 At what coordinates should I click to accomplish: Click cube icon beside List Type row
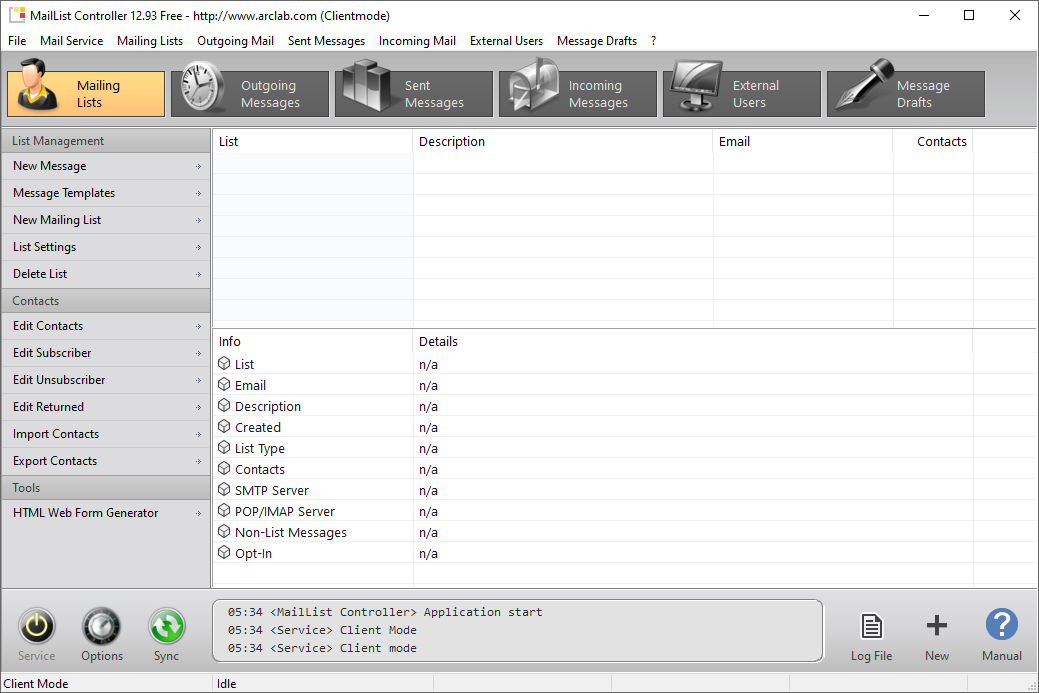[224, 448]
